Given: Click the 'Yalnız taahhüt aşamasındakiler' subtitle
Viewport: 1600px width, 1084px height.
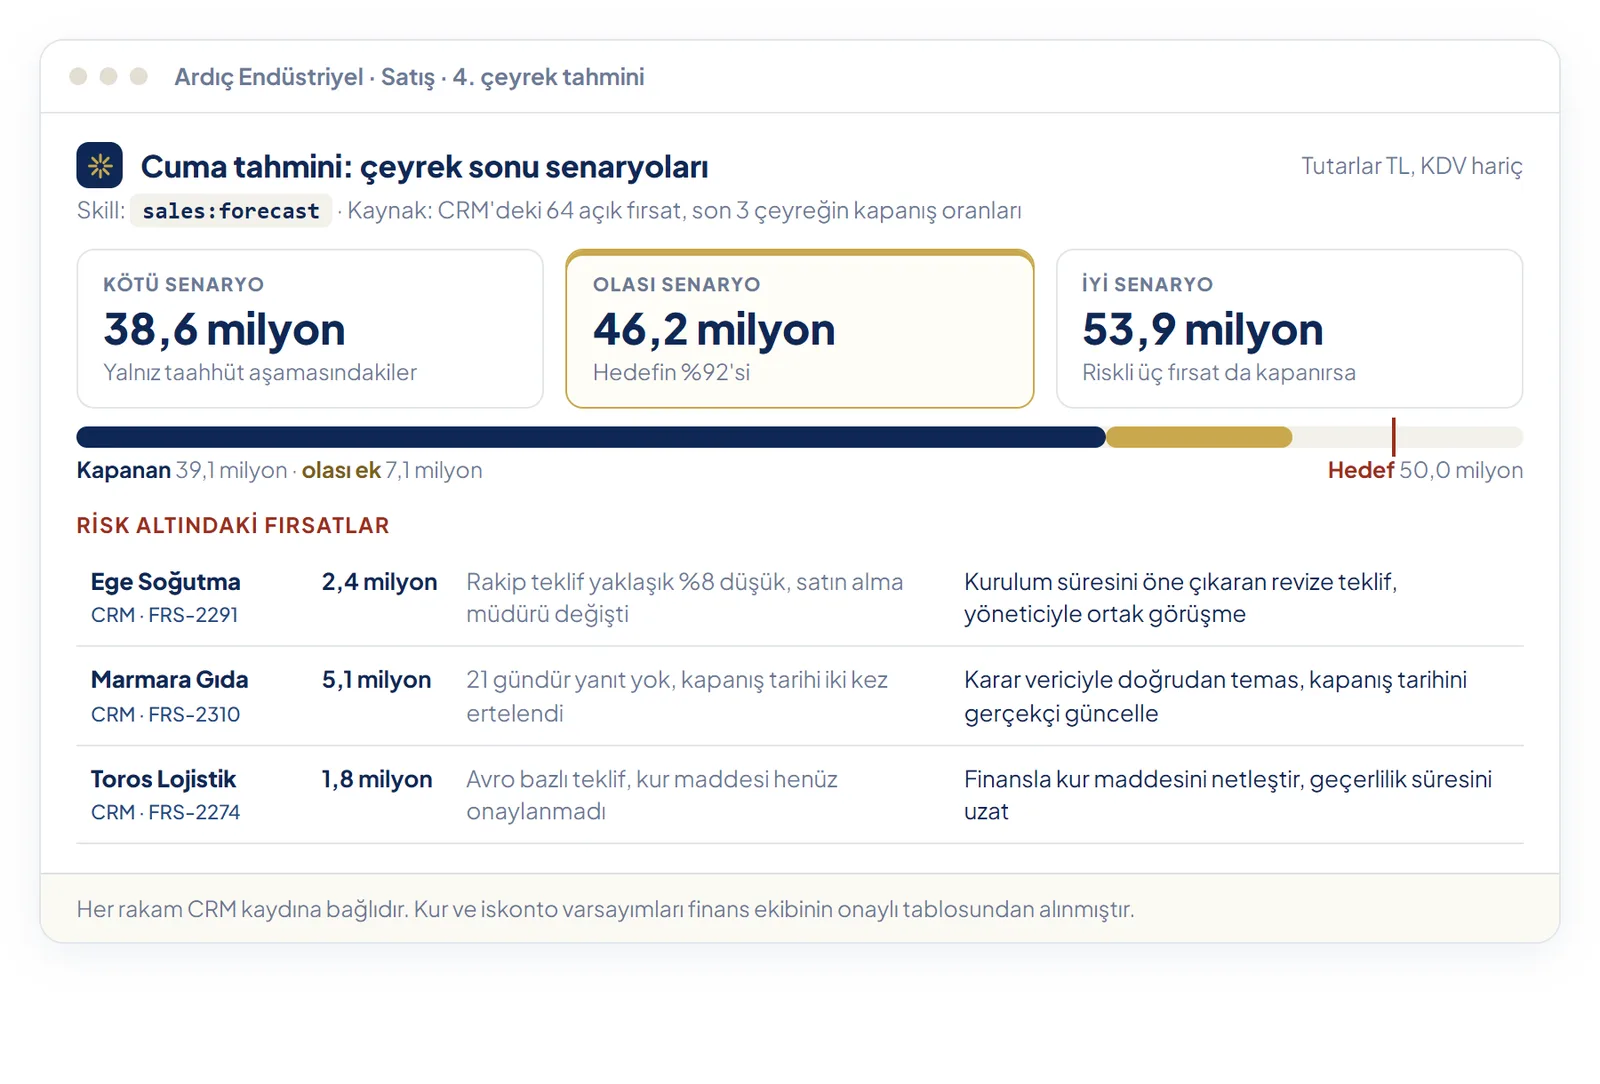Looking at the screenshot, I should (260, 373).
